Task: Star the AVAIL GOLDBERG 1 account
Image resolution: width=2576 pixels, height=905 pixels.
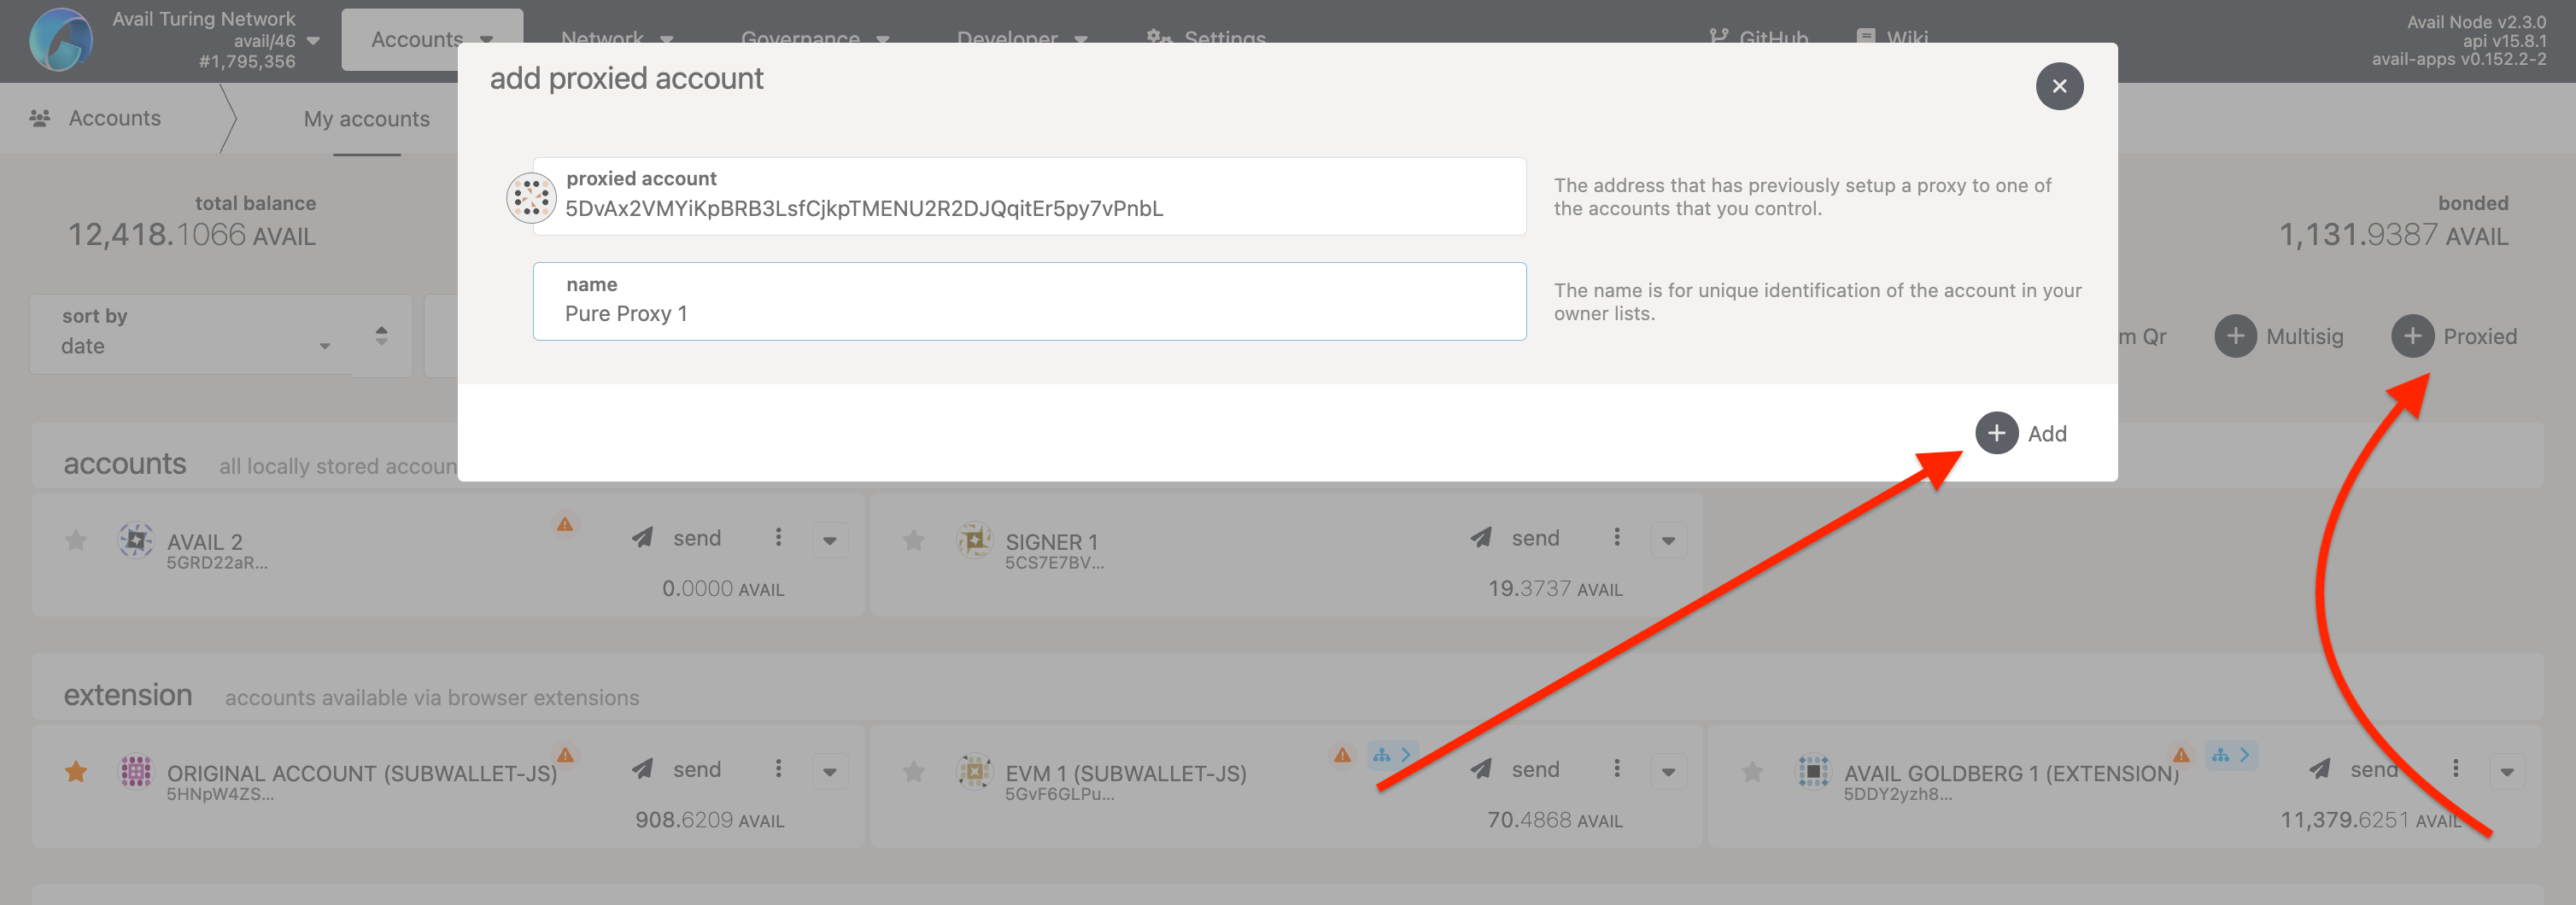Action: point(1752,771)
